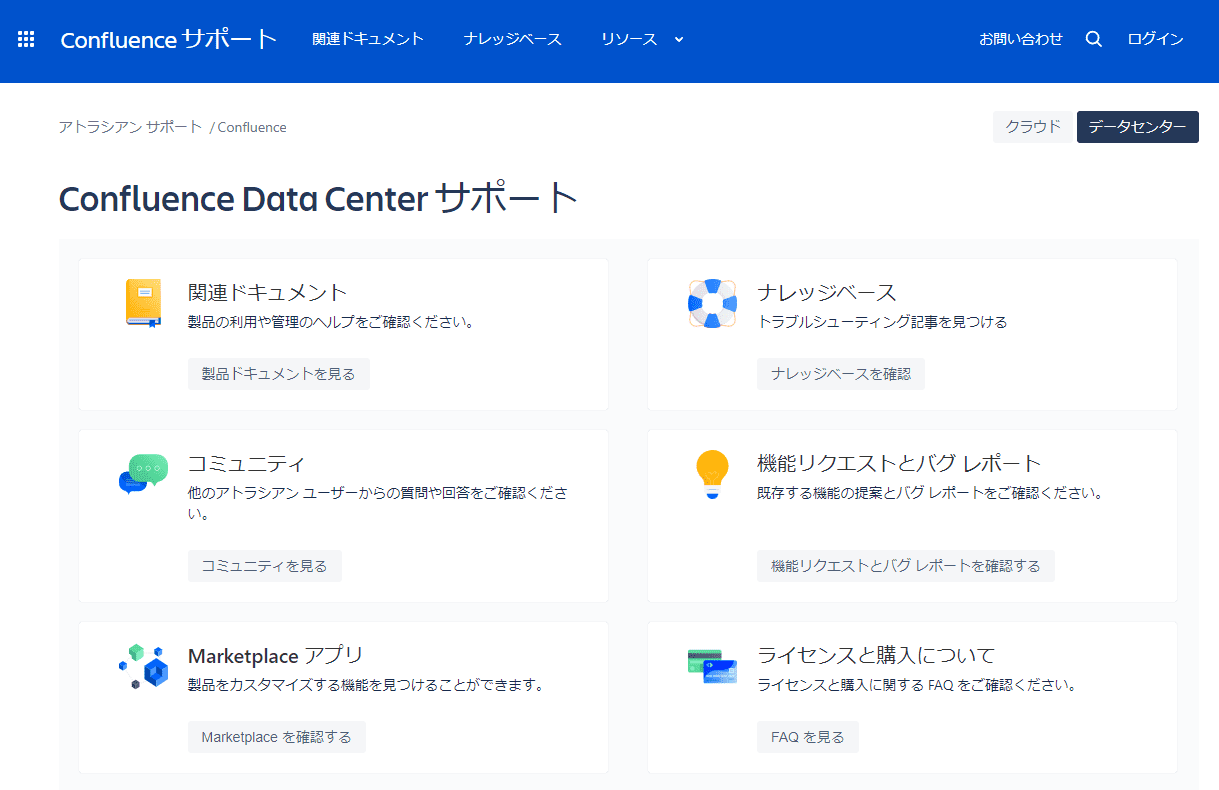Image resolution: width=1219 pixels, height=790 pixels.
Task: Click the 関連ドキュメント card heading
Action: tap(268, 292)
